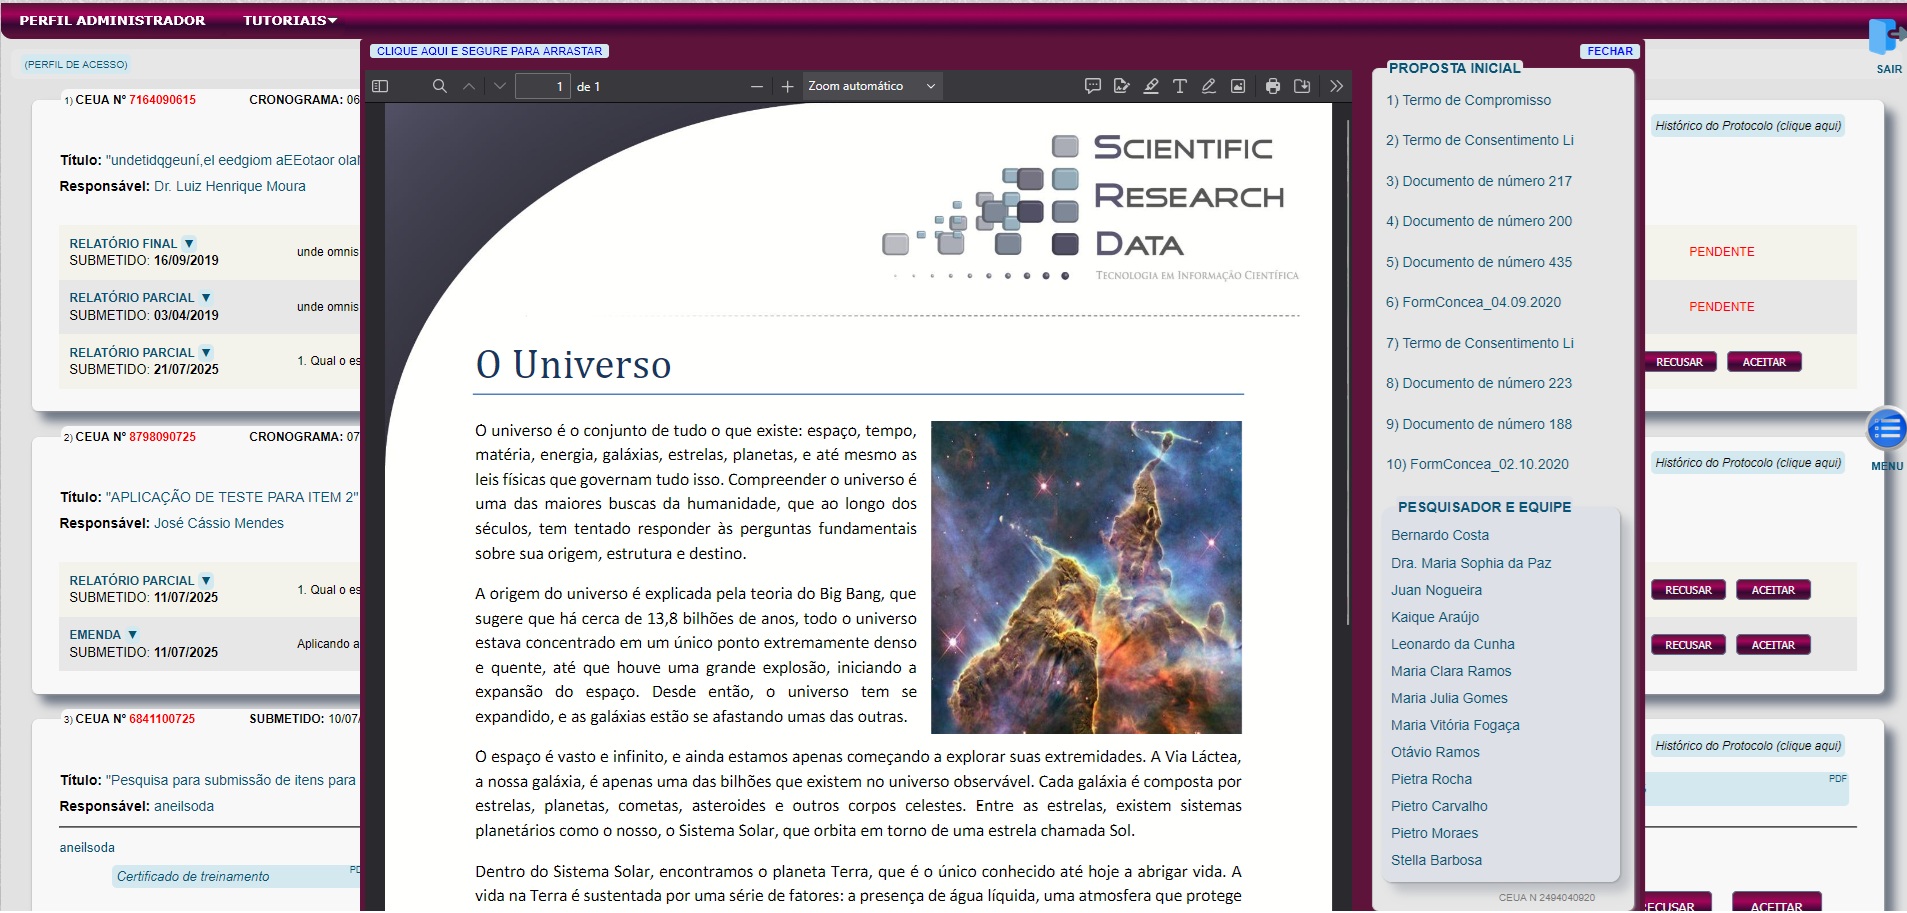Click the save/download PDF icon

[1301, 87]
